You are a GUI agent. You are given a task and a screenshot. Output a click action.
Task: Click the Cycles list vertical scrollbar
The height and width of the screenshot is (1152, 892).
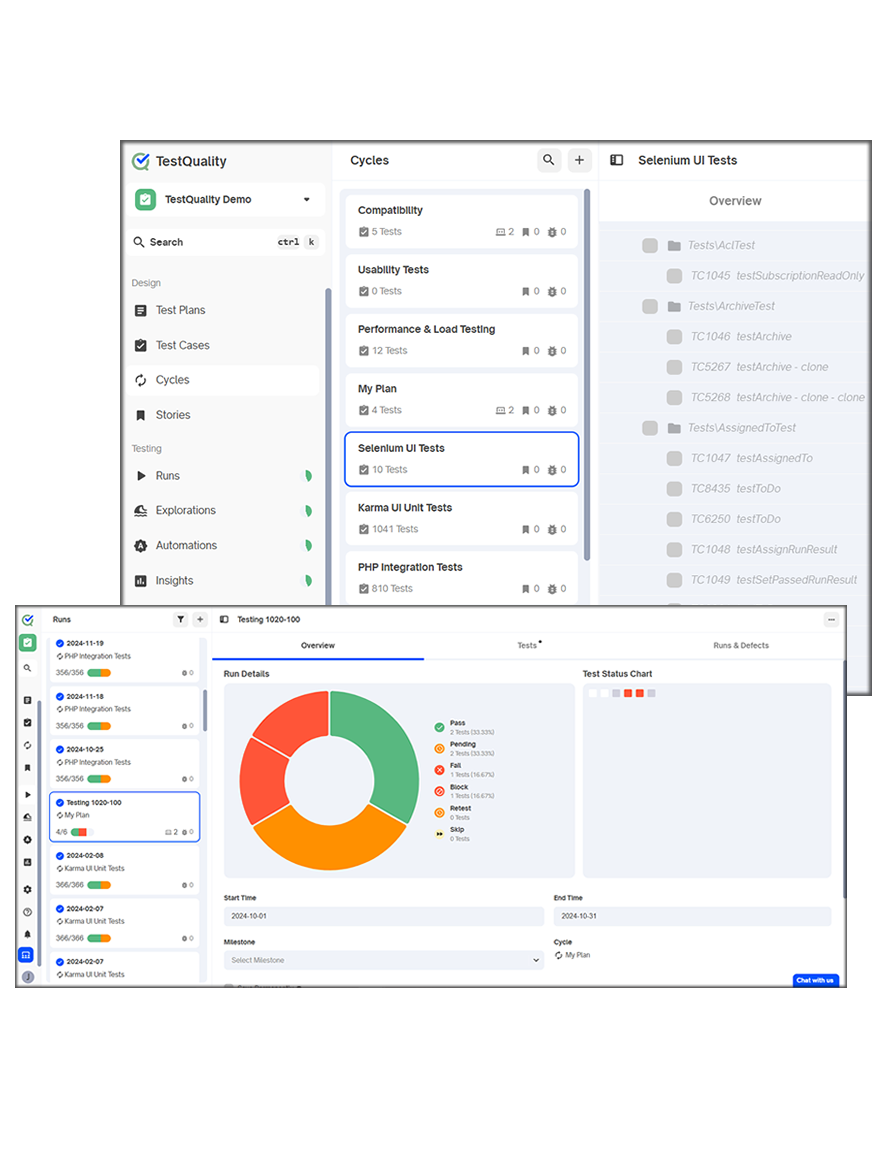[586, 375]
